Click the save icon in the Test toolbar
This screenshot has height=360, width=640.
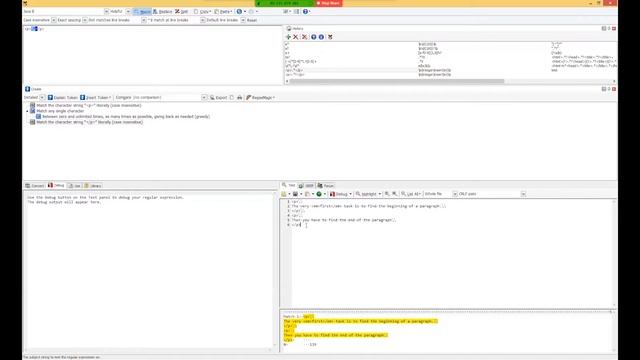point(296,194)
